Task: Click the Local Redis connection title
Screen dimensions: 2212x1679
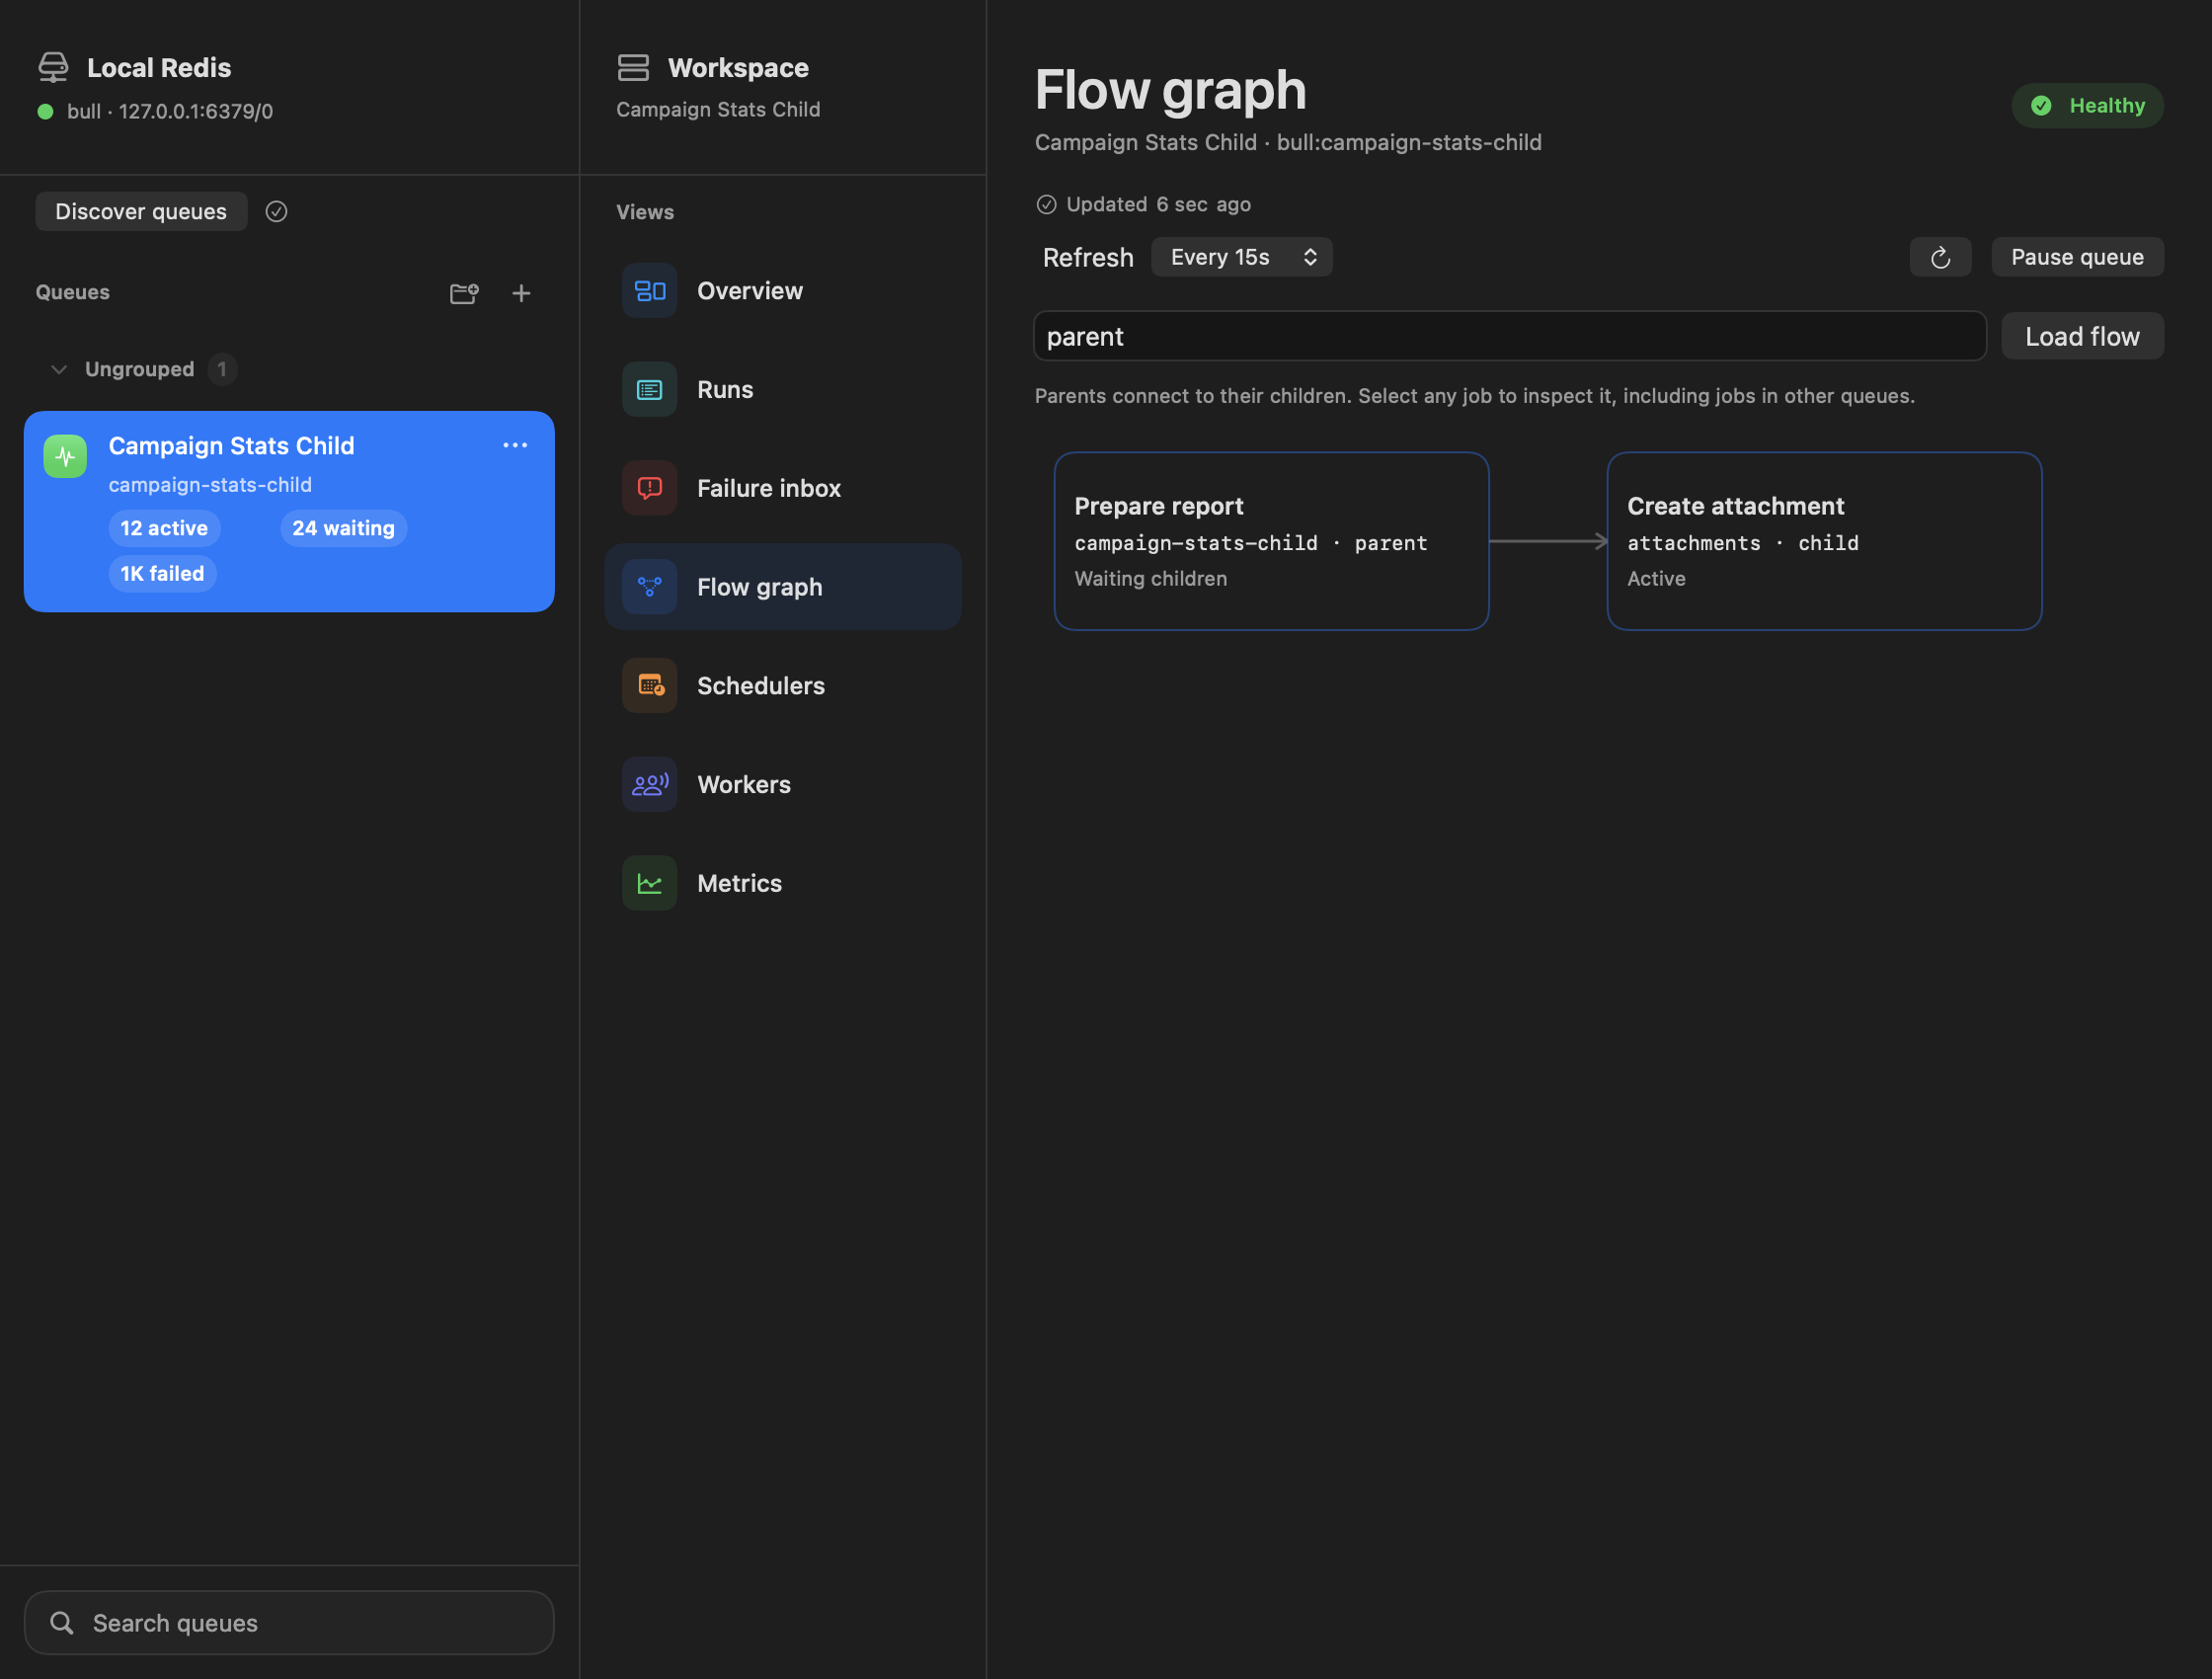Action: coord(159,67)
